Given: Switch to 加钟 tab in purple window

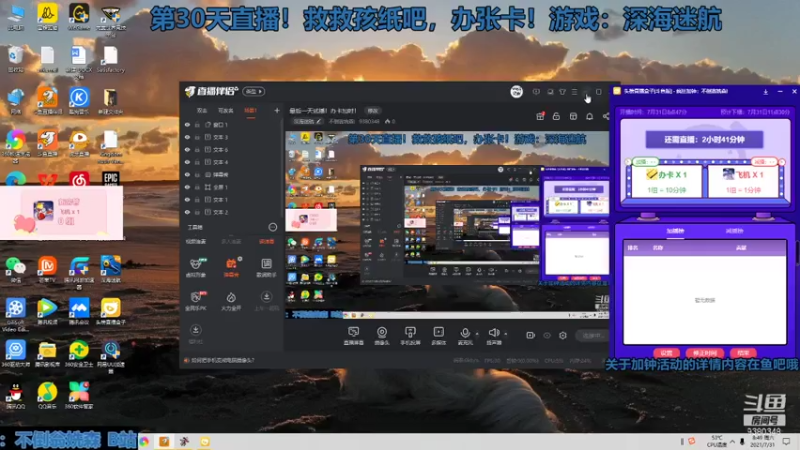Looking at the screenshot, I should [x=675, y=231].
